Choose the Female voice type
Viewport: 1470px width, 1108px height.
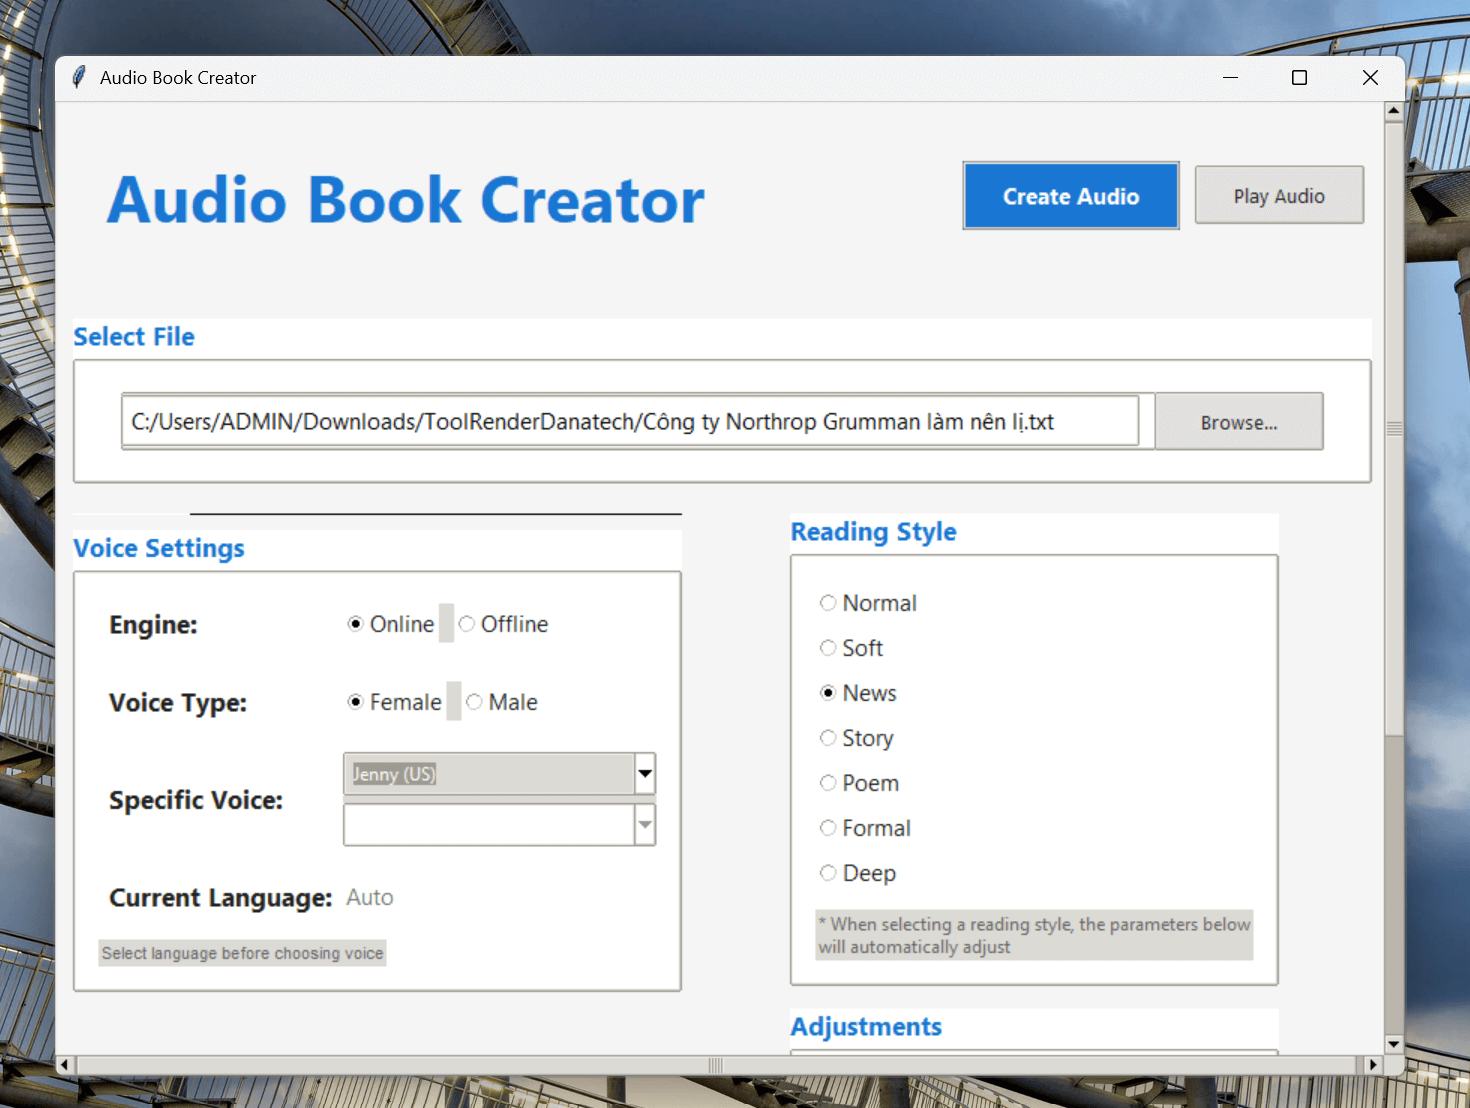click(394, 702)
